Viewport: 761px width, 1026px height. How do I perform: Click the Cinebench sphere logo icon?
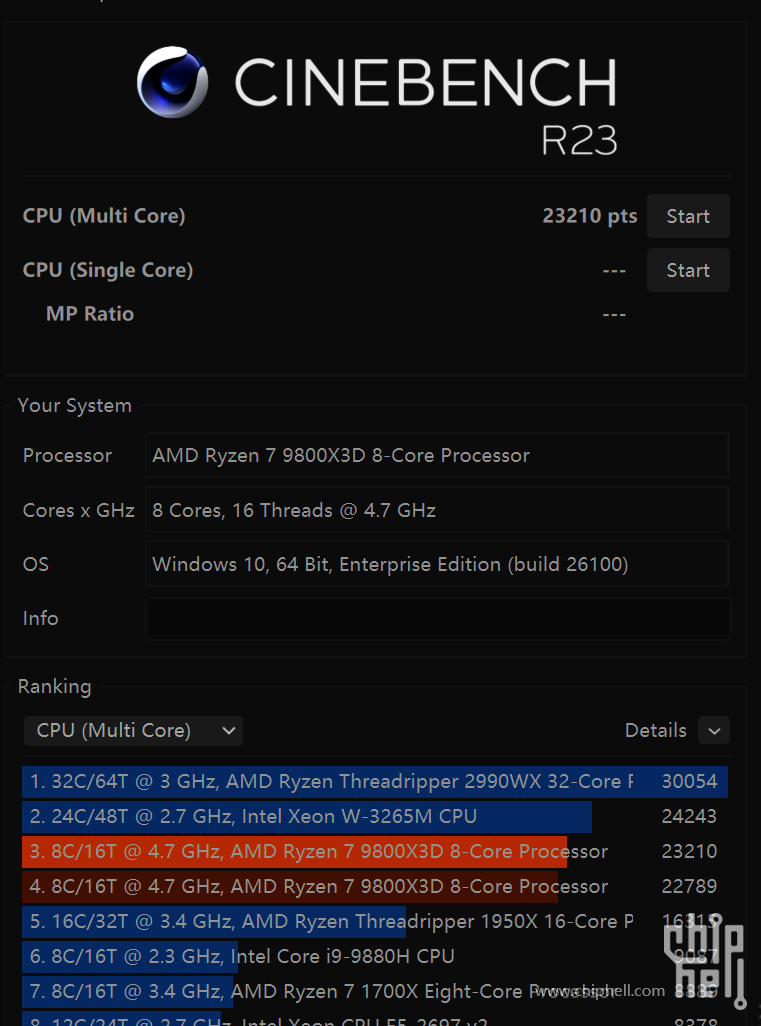coord(172,82)
